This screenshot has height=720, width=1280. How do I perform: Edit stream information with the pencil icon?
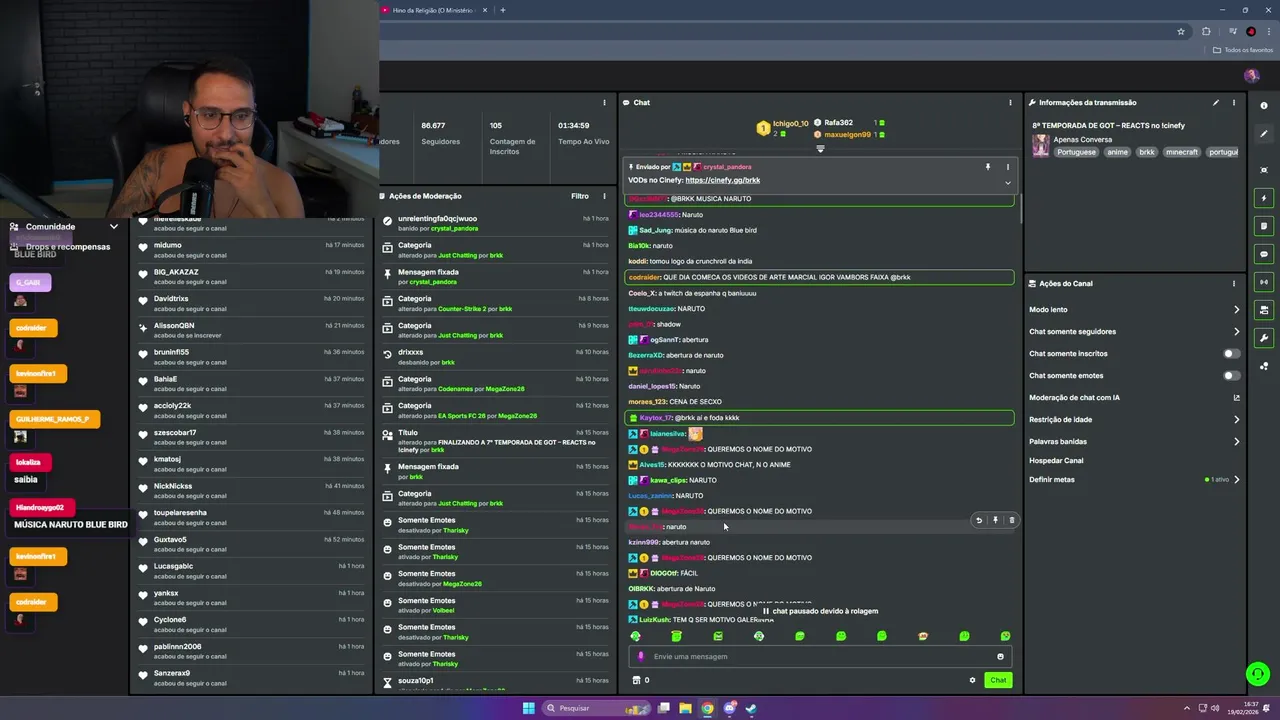[x=1216, y=102]
